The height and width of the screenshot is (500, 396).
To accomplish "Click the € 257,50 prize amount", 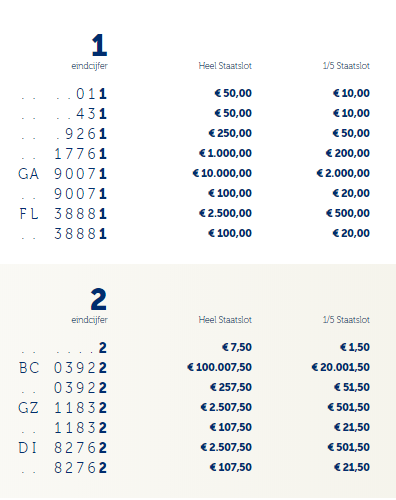I will 231,387.
